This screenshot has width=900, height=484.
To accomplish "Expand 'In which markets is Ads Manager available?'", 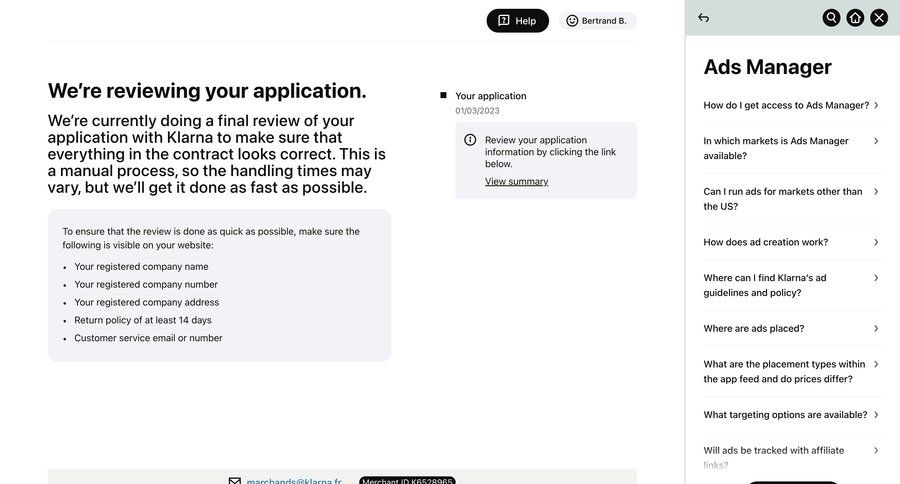I will pyautogui.click(x=790, y=148).
